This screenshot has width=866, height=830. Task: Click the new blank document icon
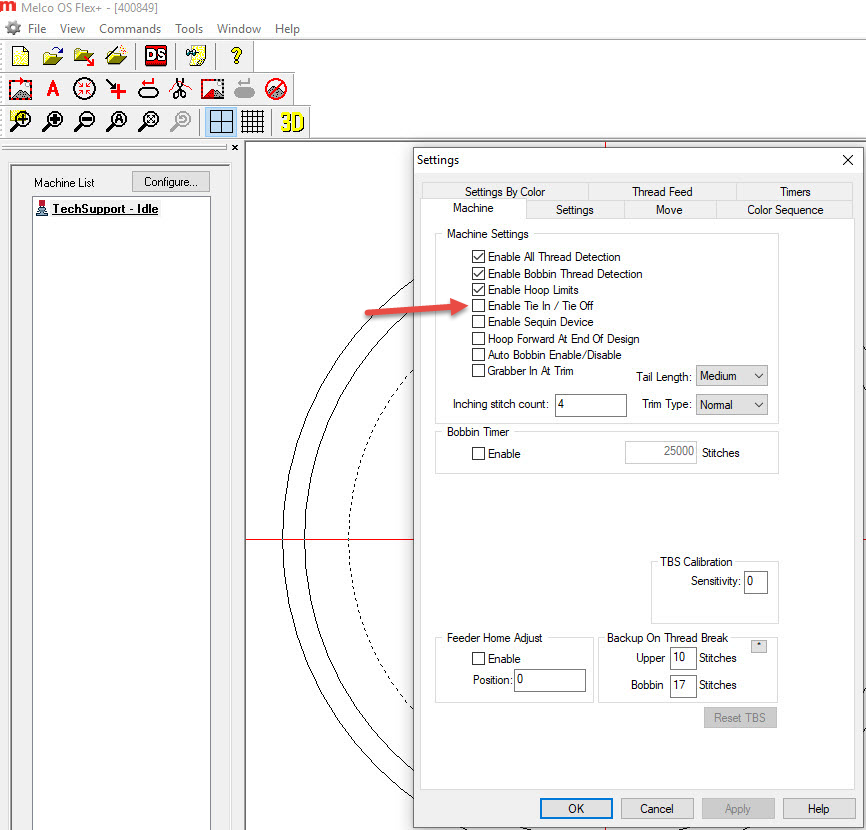(x=20, y=56)
